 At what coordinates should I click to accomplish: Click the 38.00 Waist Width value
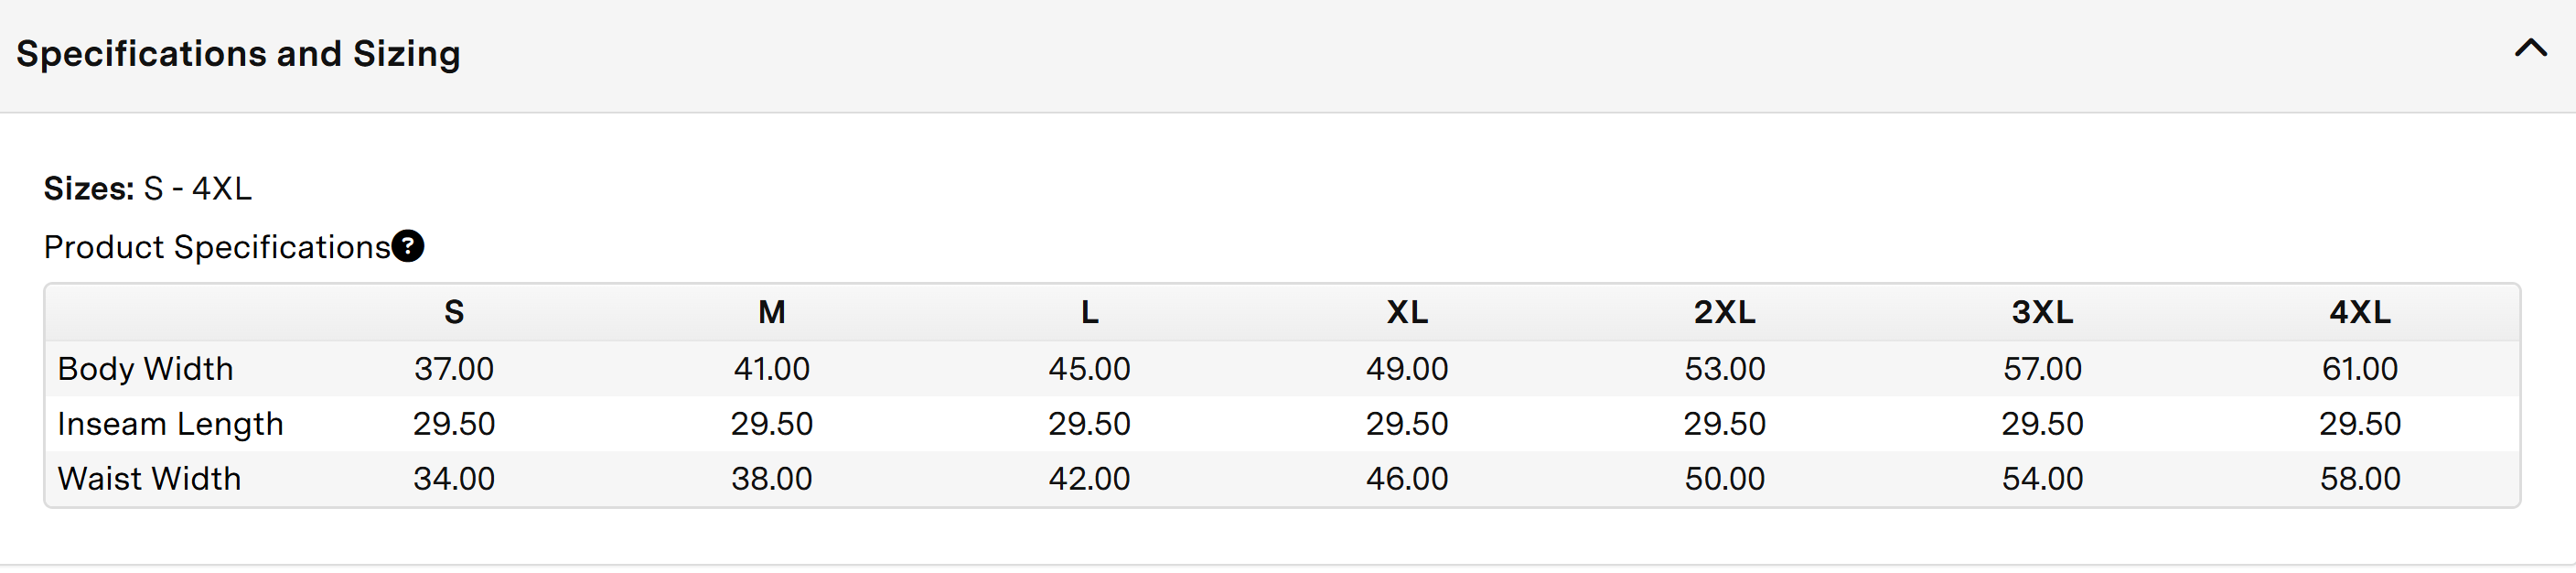[x=771, y=479]
